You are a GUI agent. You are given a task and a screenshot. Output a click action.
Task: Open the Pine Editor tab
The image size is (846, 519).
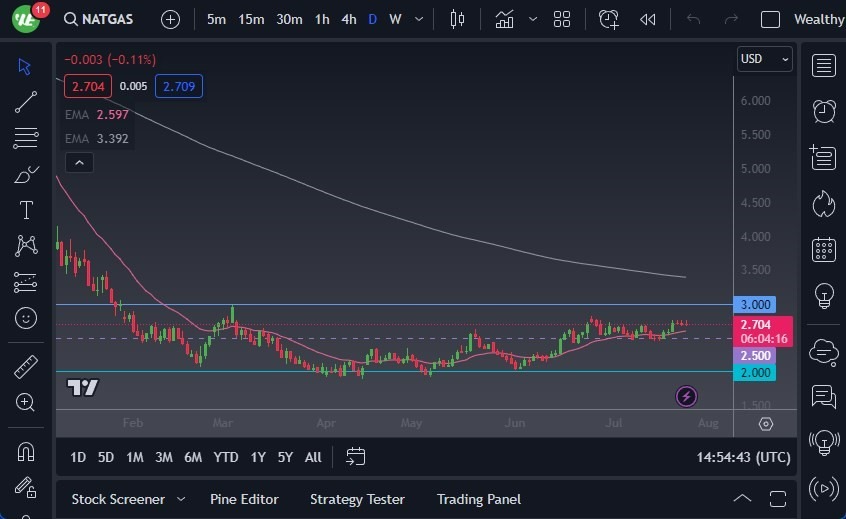click(244, 499)
